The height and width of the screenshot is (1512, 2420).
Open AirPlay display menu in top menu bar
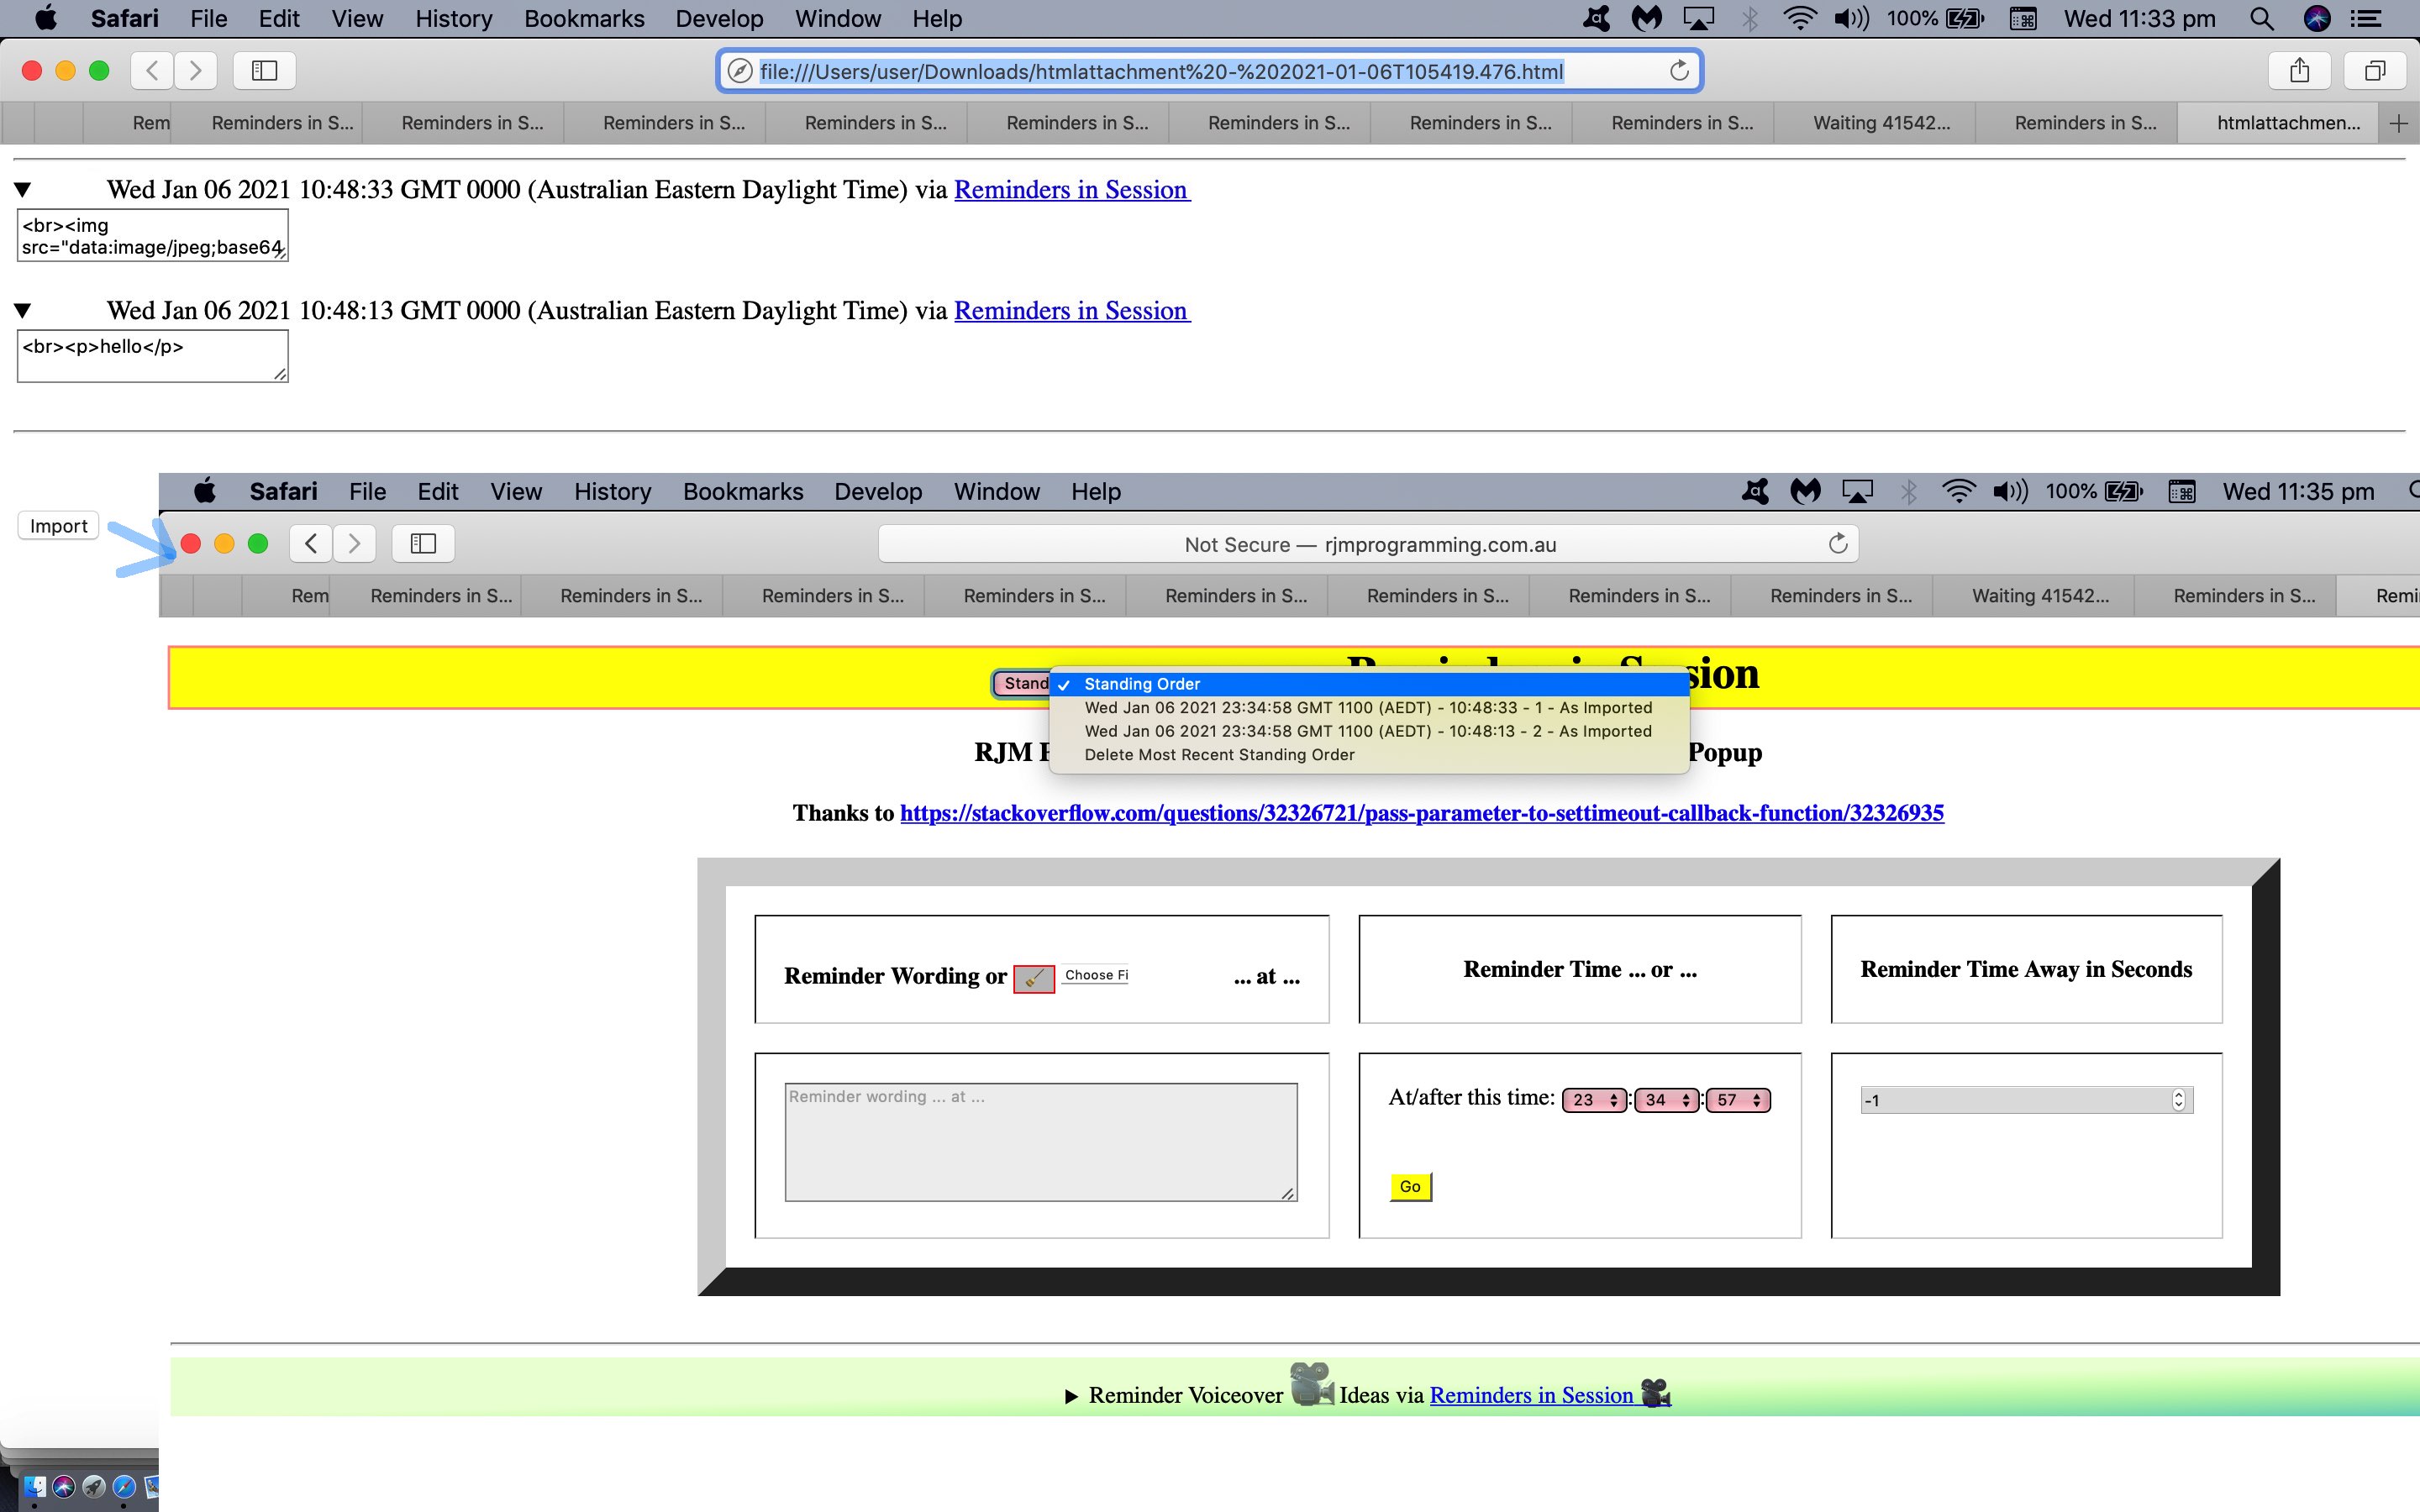tap(1698, 18)
